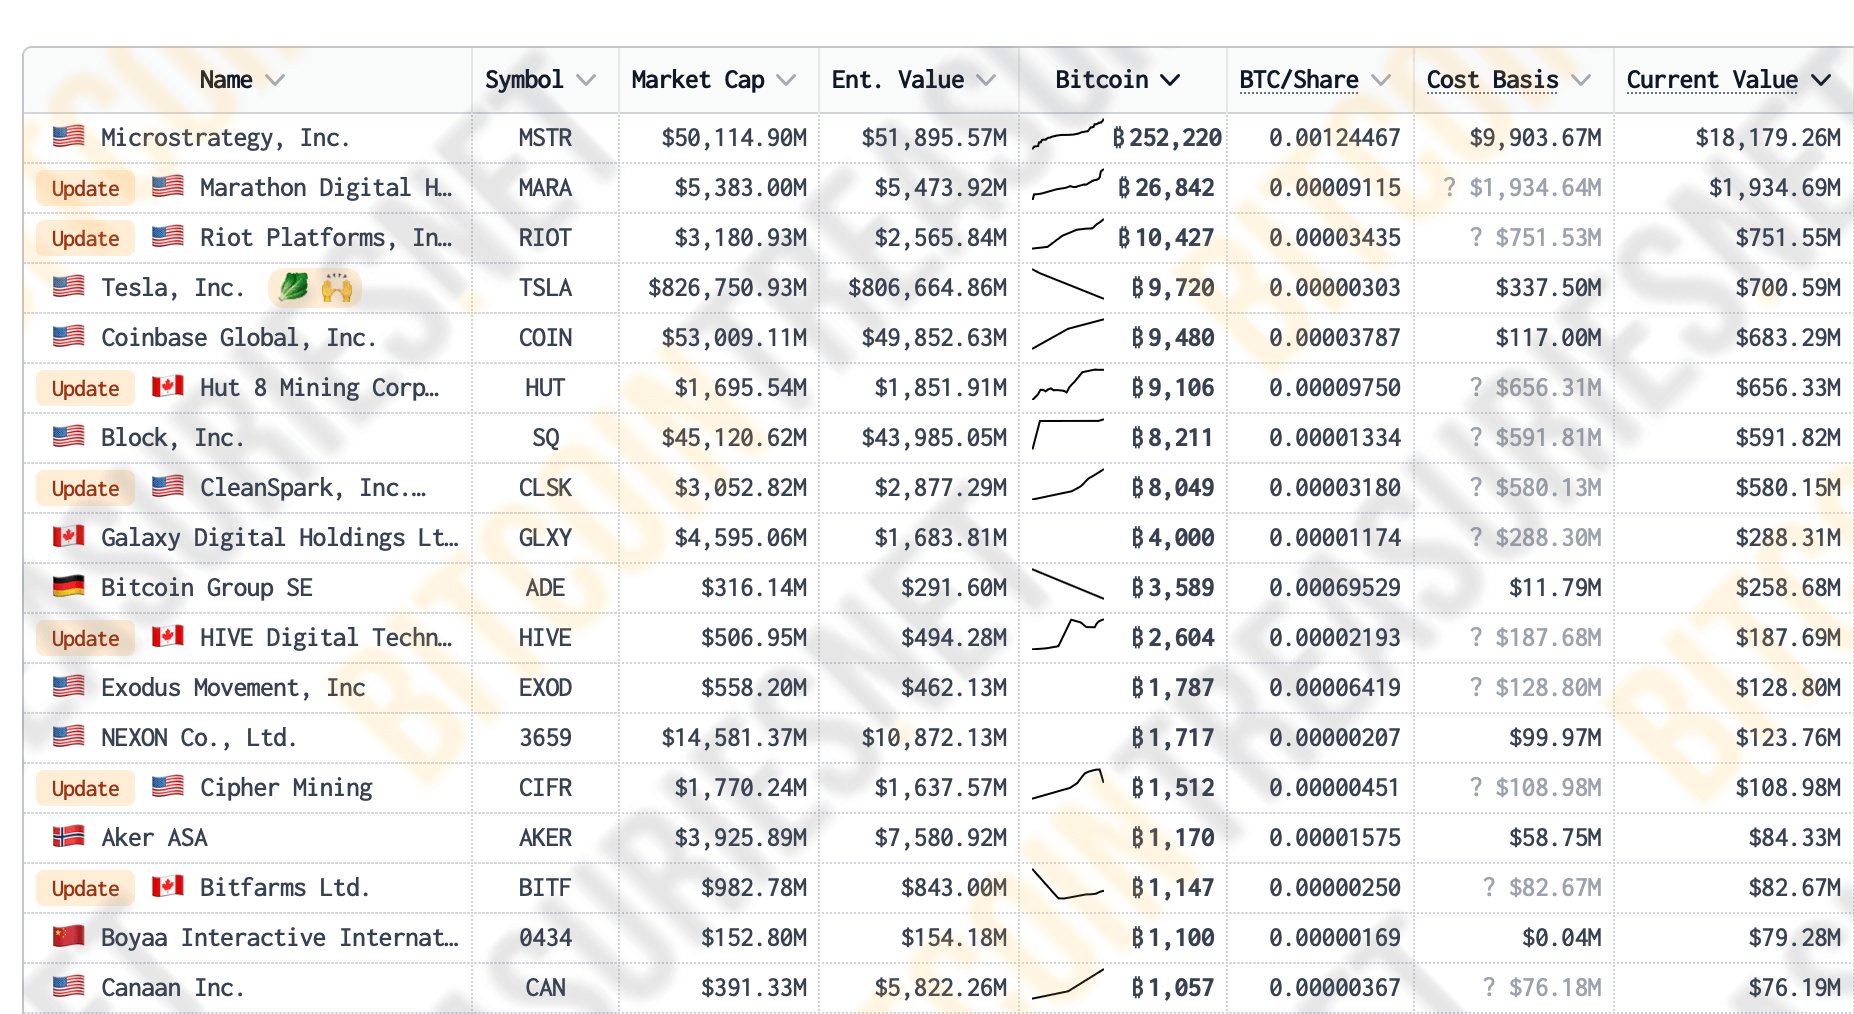Screen dimensions: 1854x1014
Task: Click Update button for Hut 8 Mining
Action: pos(85,388)
